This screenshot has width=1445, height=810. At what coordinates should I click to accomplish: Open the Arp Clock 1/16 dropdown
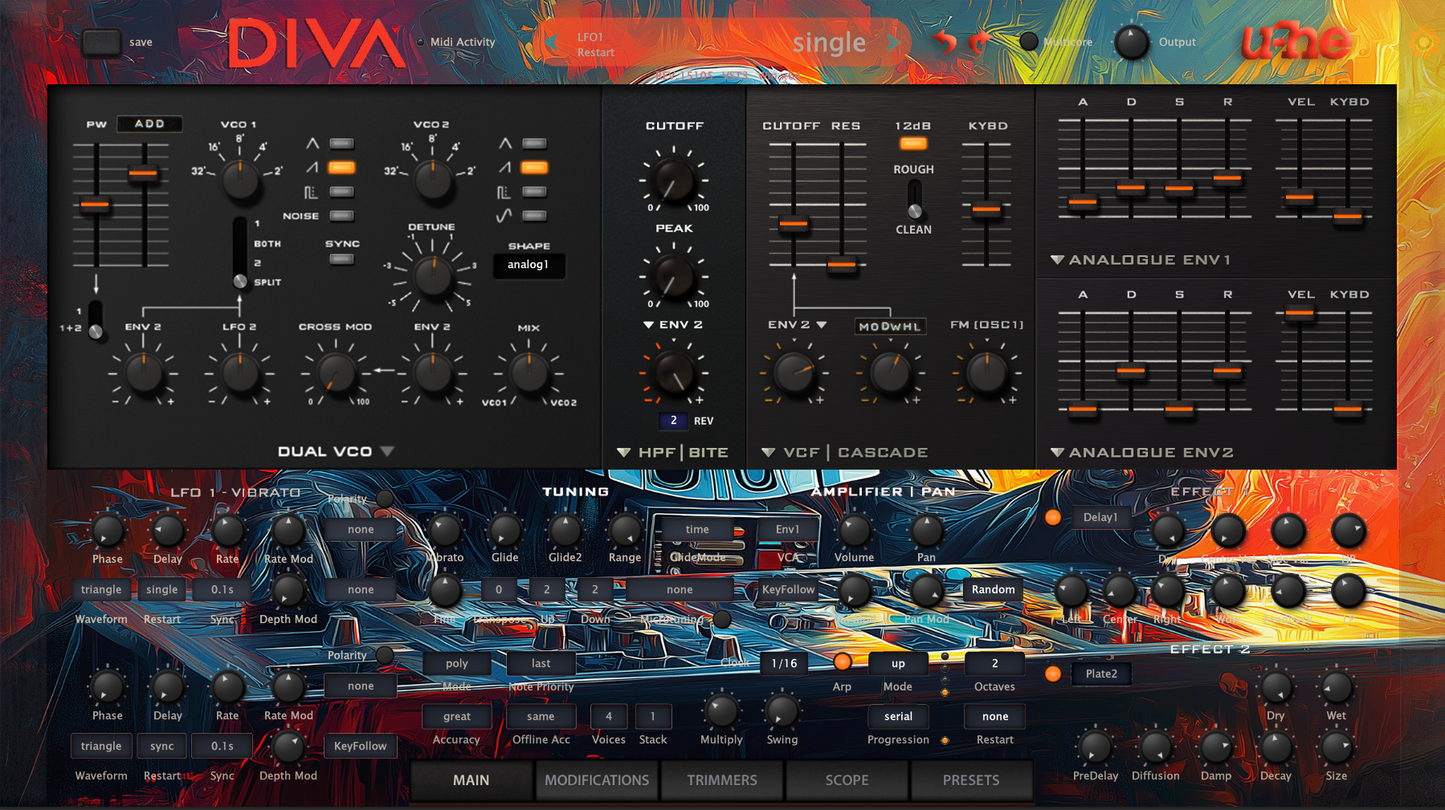coord(784,663)
